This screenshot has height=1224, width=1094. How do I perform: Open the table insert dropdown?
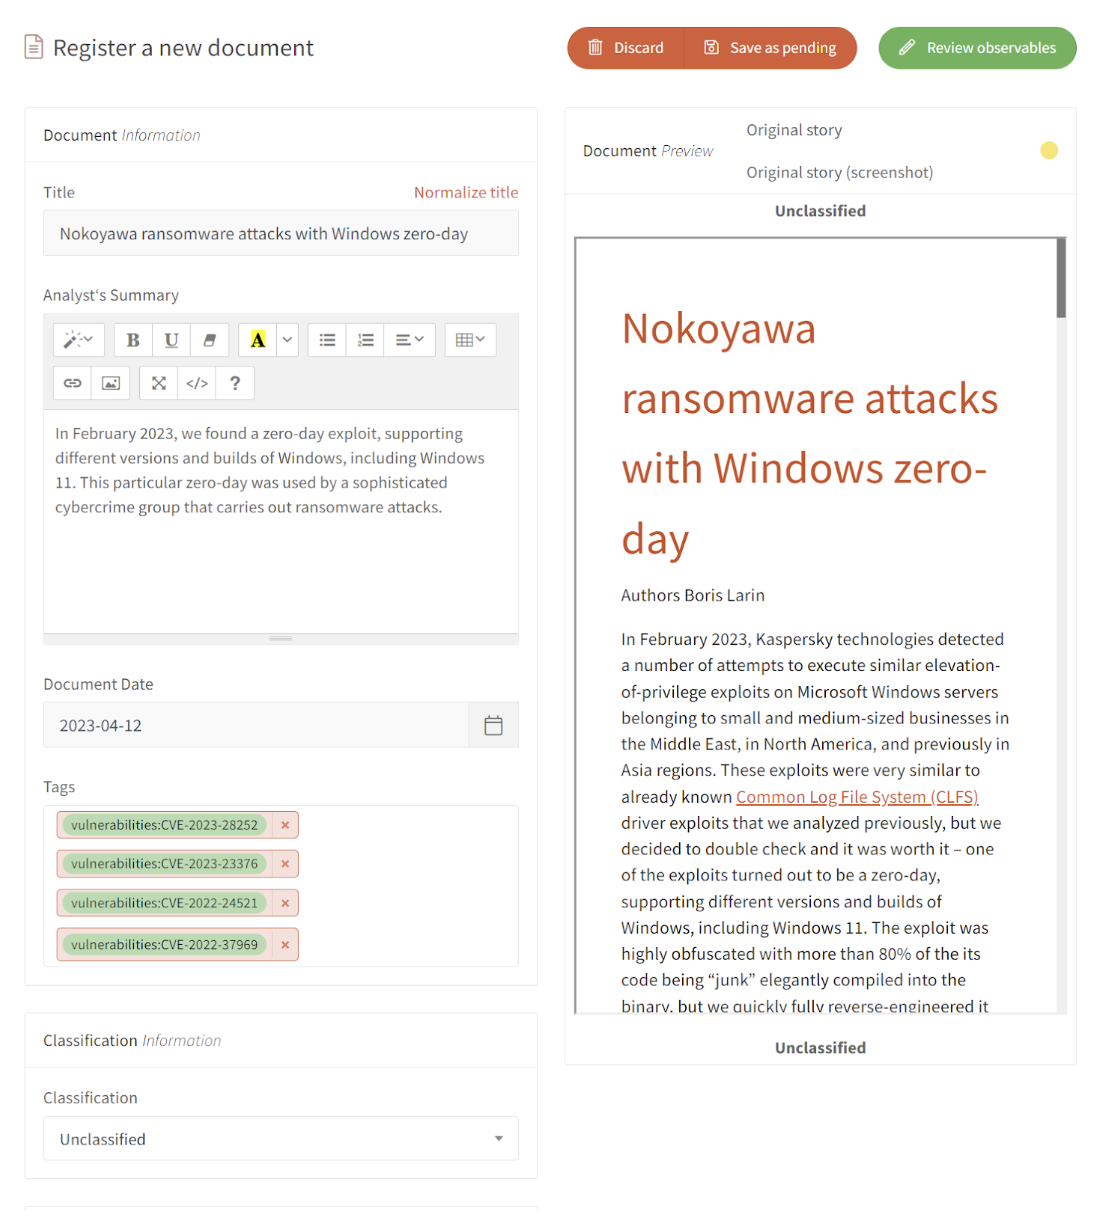(x=470, y=340)
